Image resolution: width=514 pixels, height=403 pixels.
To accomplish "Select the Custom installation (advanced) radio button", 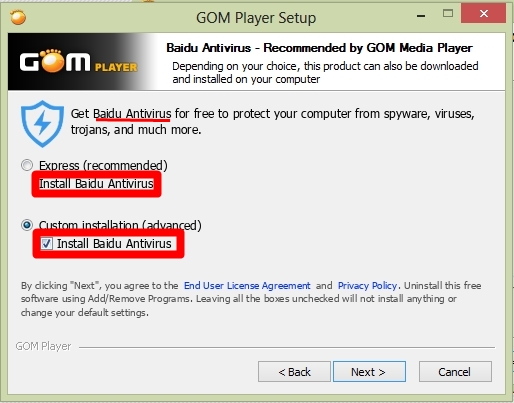I will [27, 225].
